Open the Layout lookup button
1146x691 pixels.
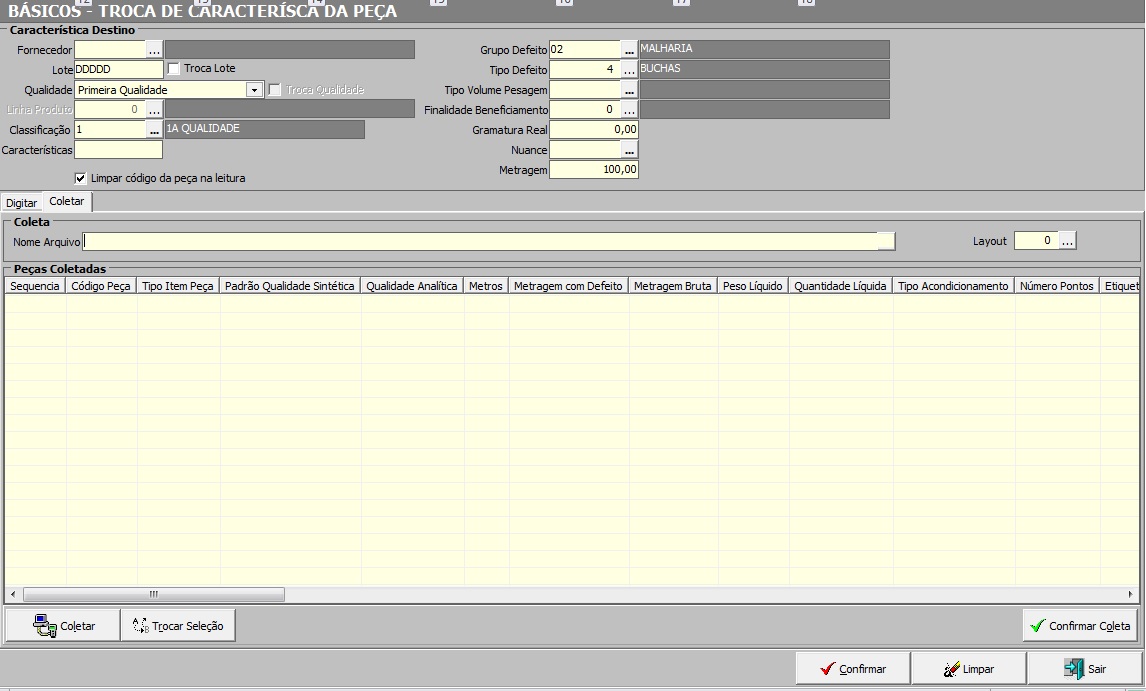1067,241
